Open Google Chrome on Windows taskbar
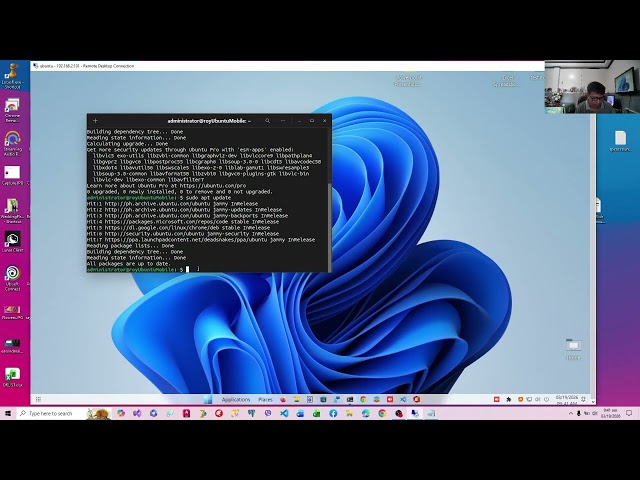The width and height of the screenshot is (640, 480). tap(382, 413)
